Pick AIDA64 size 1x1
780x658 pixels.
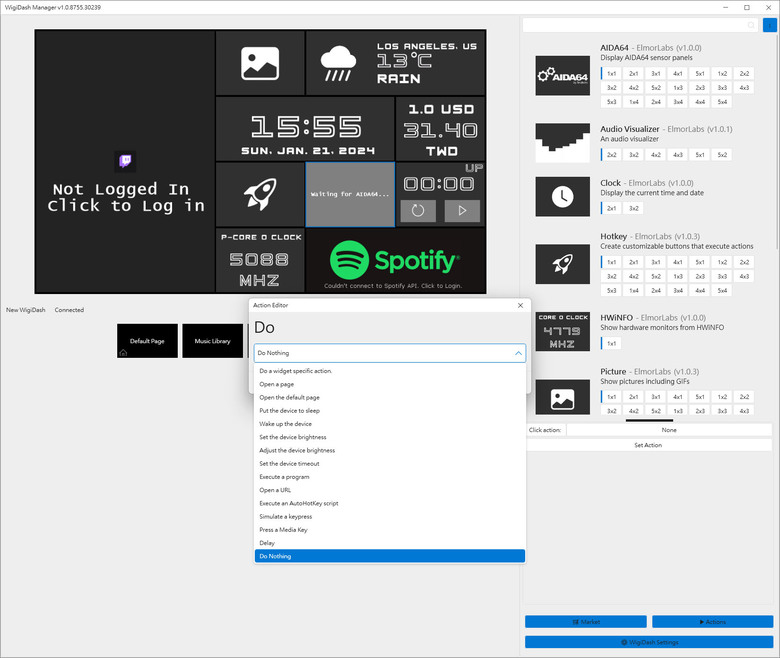coord(612,74)
